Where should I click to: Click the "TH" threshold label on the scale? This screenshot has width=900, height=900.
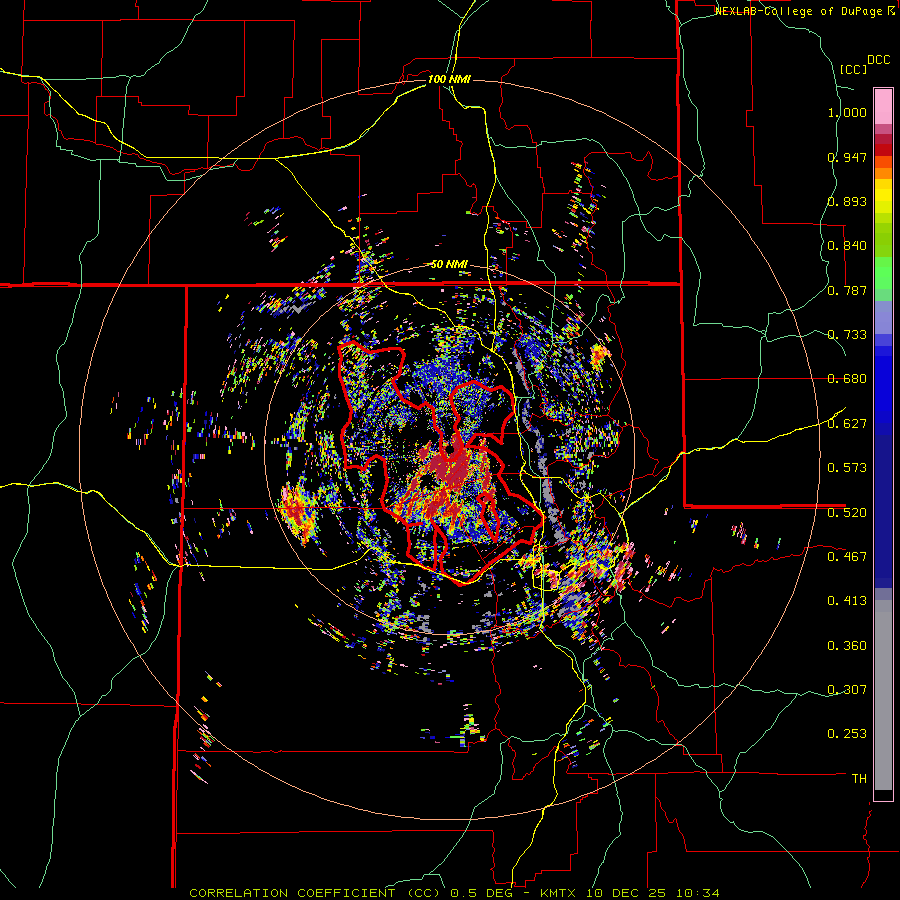859,779
